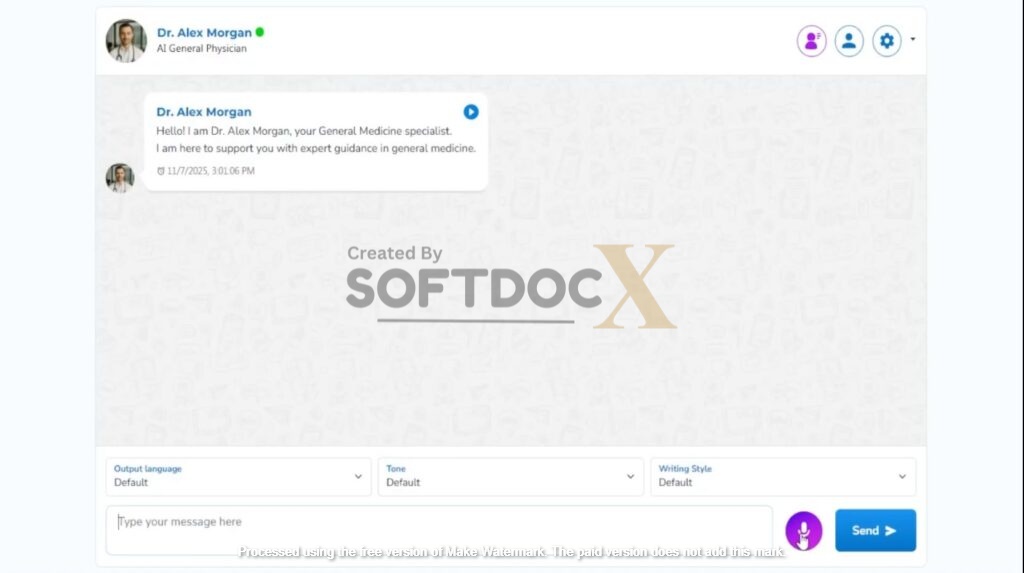Expand the Tone dropdown
Screen dimensions: 1024x573
point(510,477)
